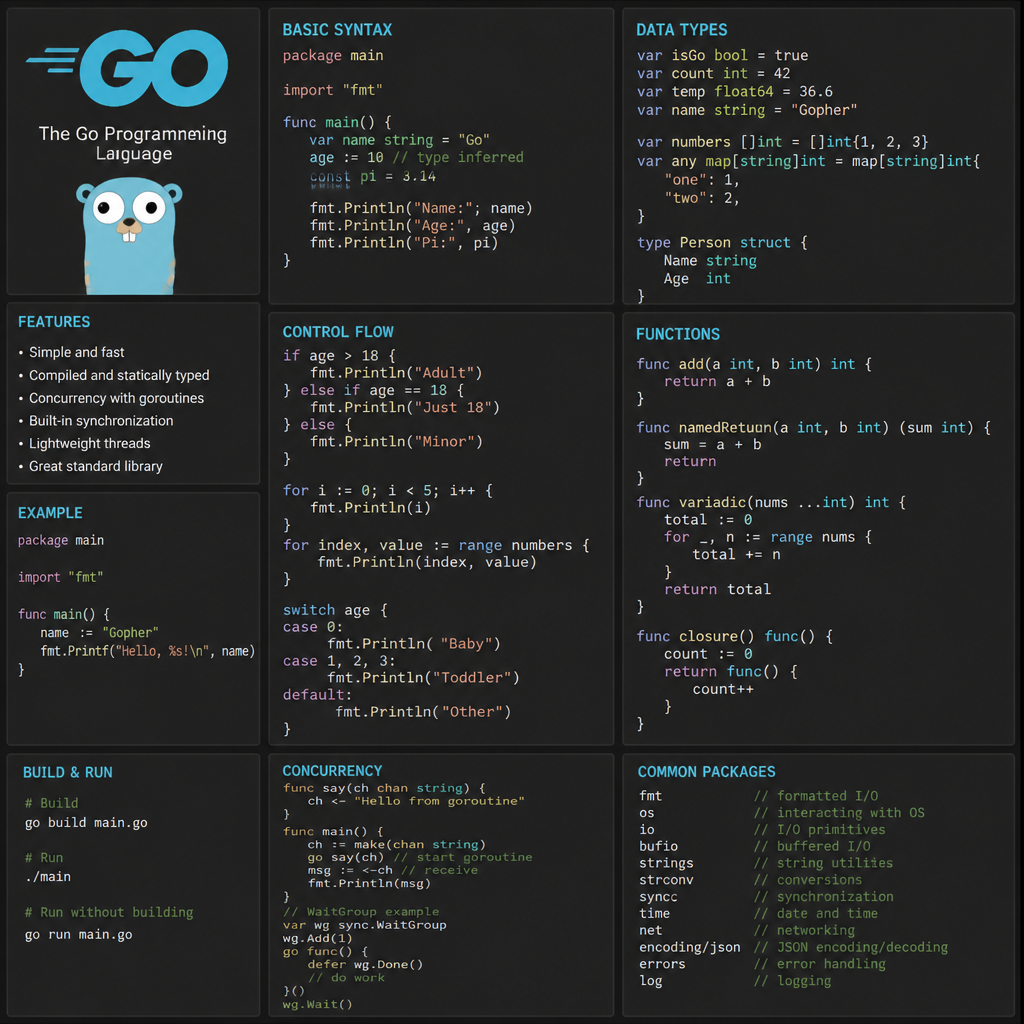
Task: Click '# Run without building' comment
Action: [109, 912]
